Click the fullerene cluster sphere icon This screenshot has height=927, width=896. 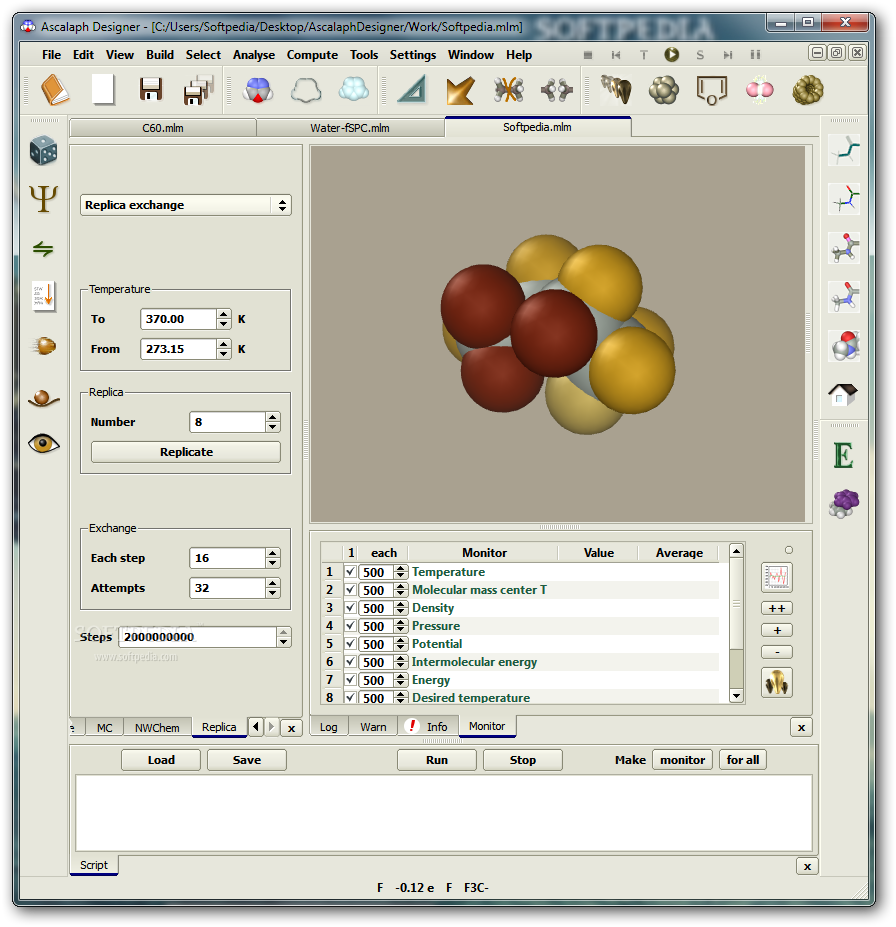(664, 90)
